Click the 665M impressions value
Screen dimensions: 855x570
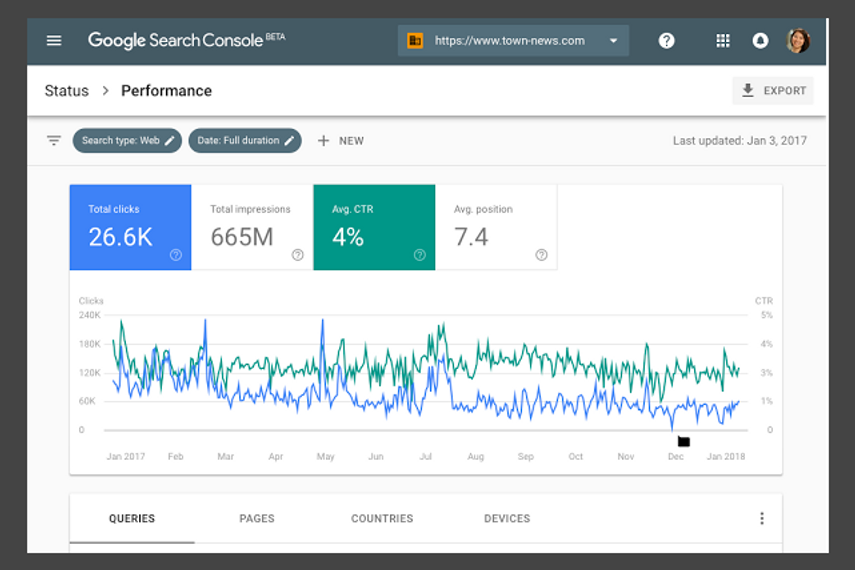(242, 237)
